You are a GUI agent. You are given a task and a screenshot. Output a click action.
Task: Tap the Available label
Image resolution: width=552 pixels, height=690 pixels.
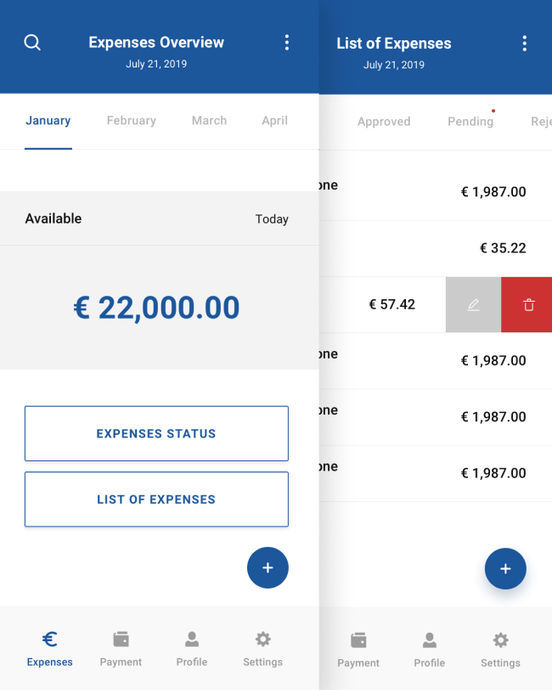(53, 219)
